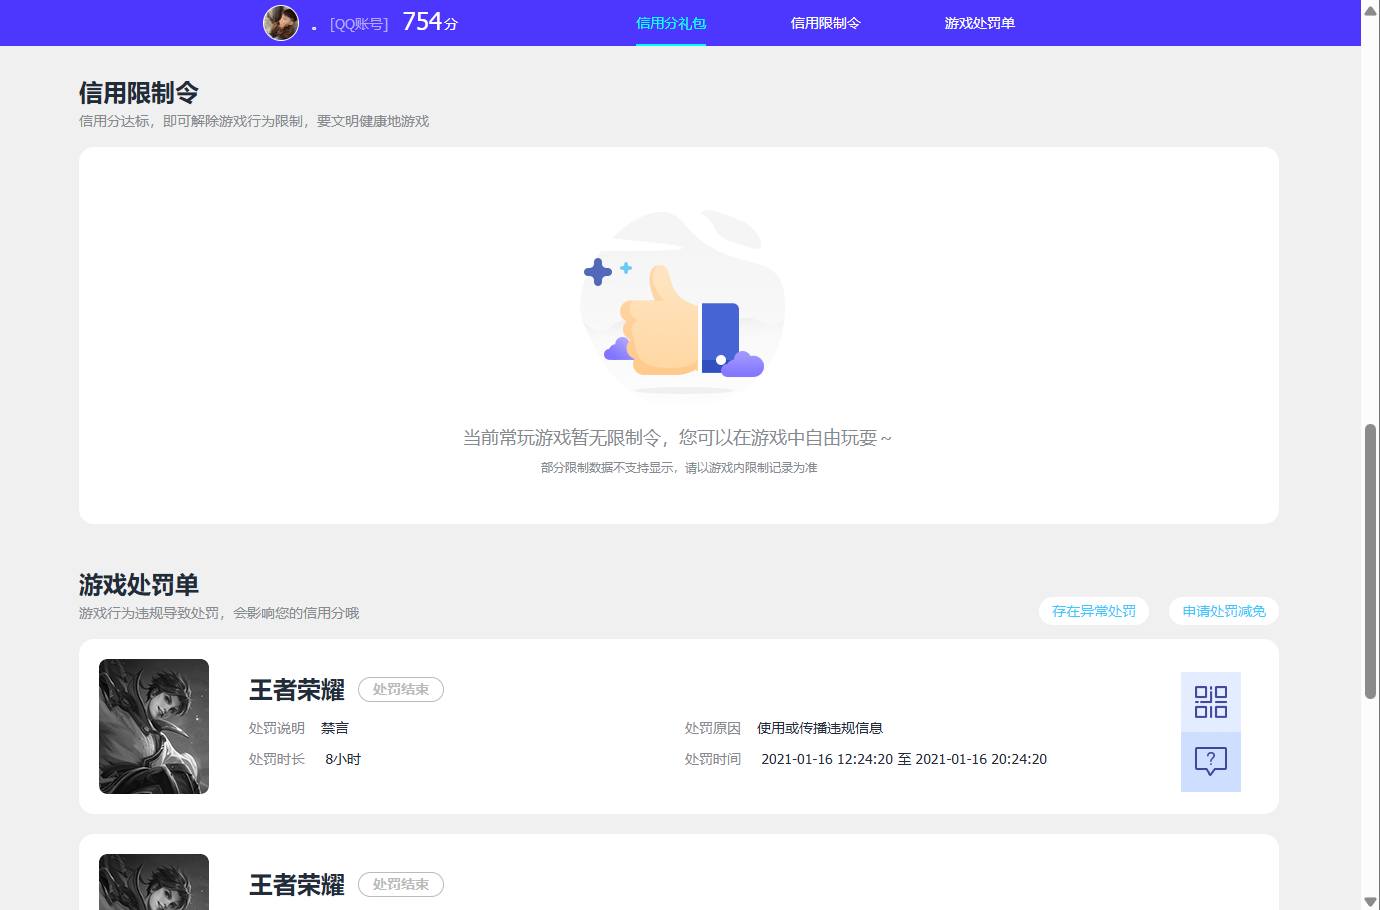Screen dimensions: 1380x910
Task: Open the 信用限制令 tab
Action: pos(825,22)
